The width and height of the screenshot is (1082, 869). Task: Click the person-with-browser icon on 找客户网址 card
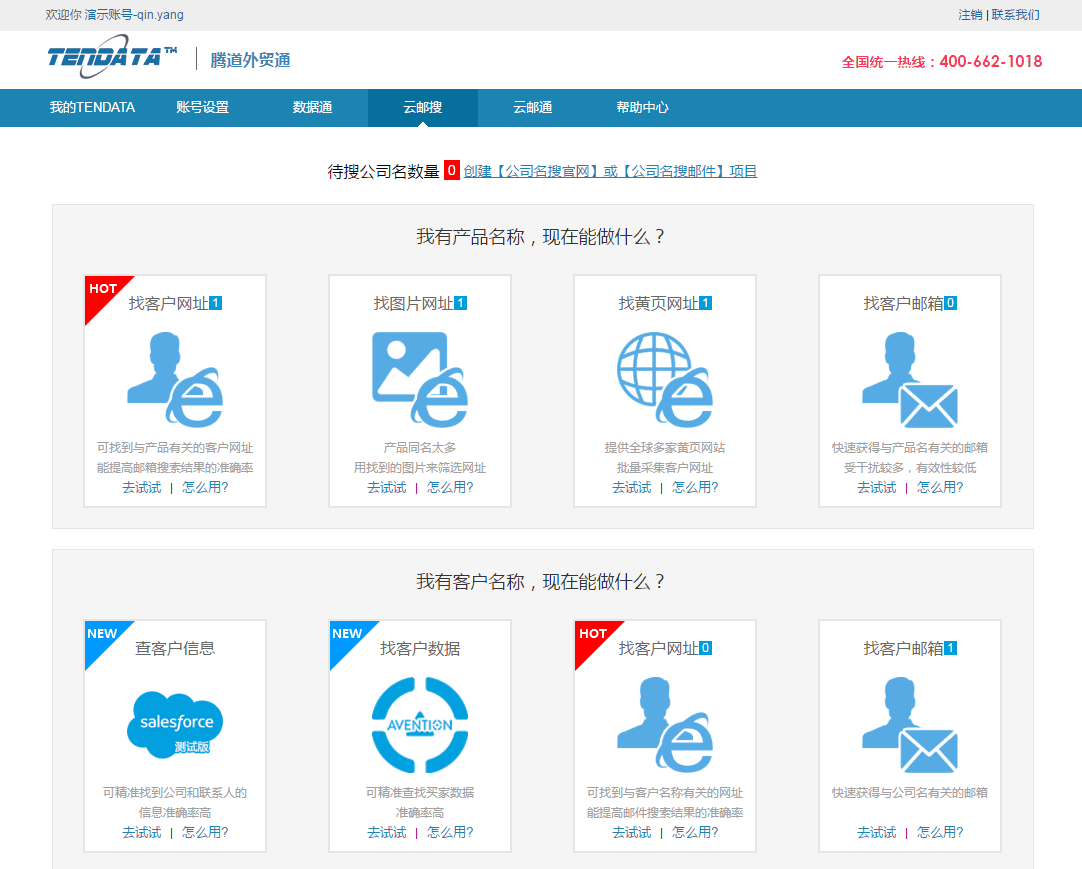click(174, 380)
